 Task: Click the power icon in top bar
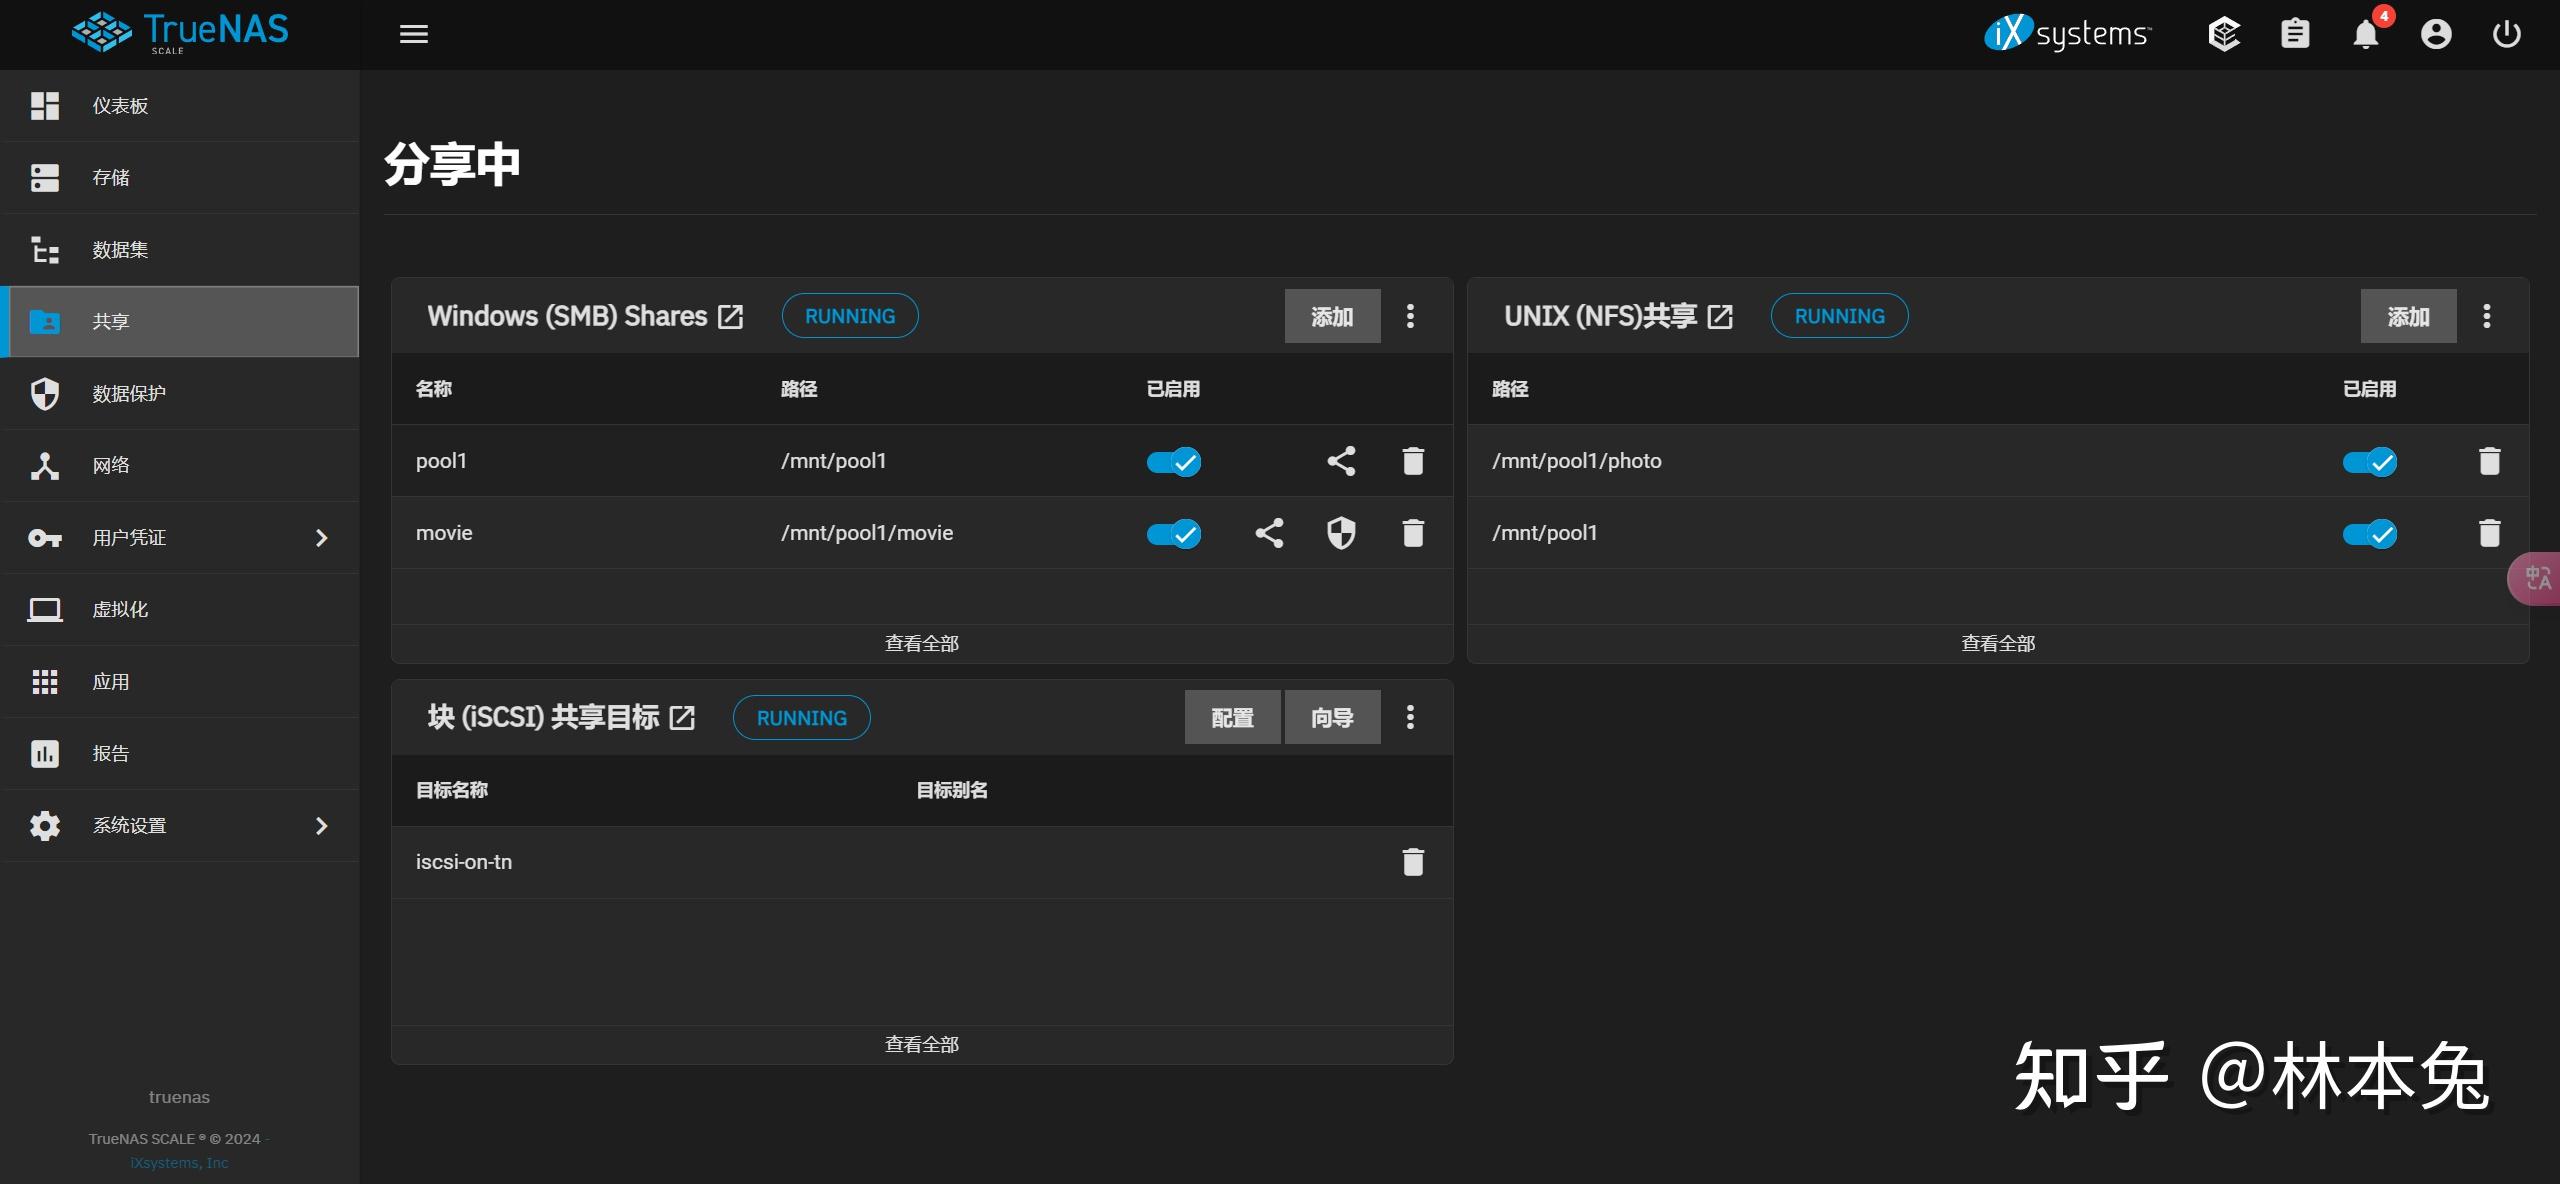point(2507,33)
